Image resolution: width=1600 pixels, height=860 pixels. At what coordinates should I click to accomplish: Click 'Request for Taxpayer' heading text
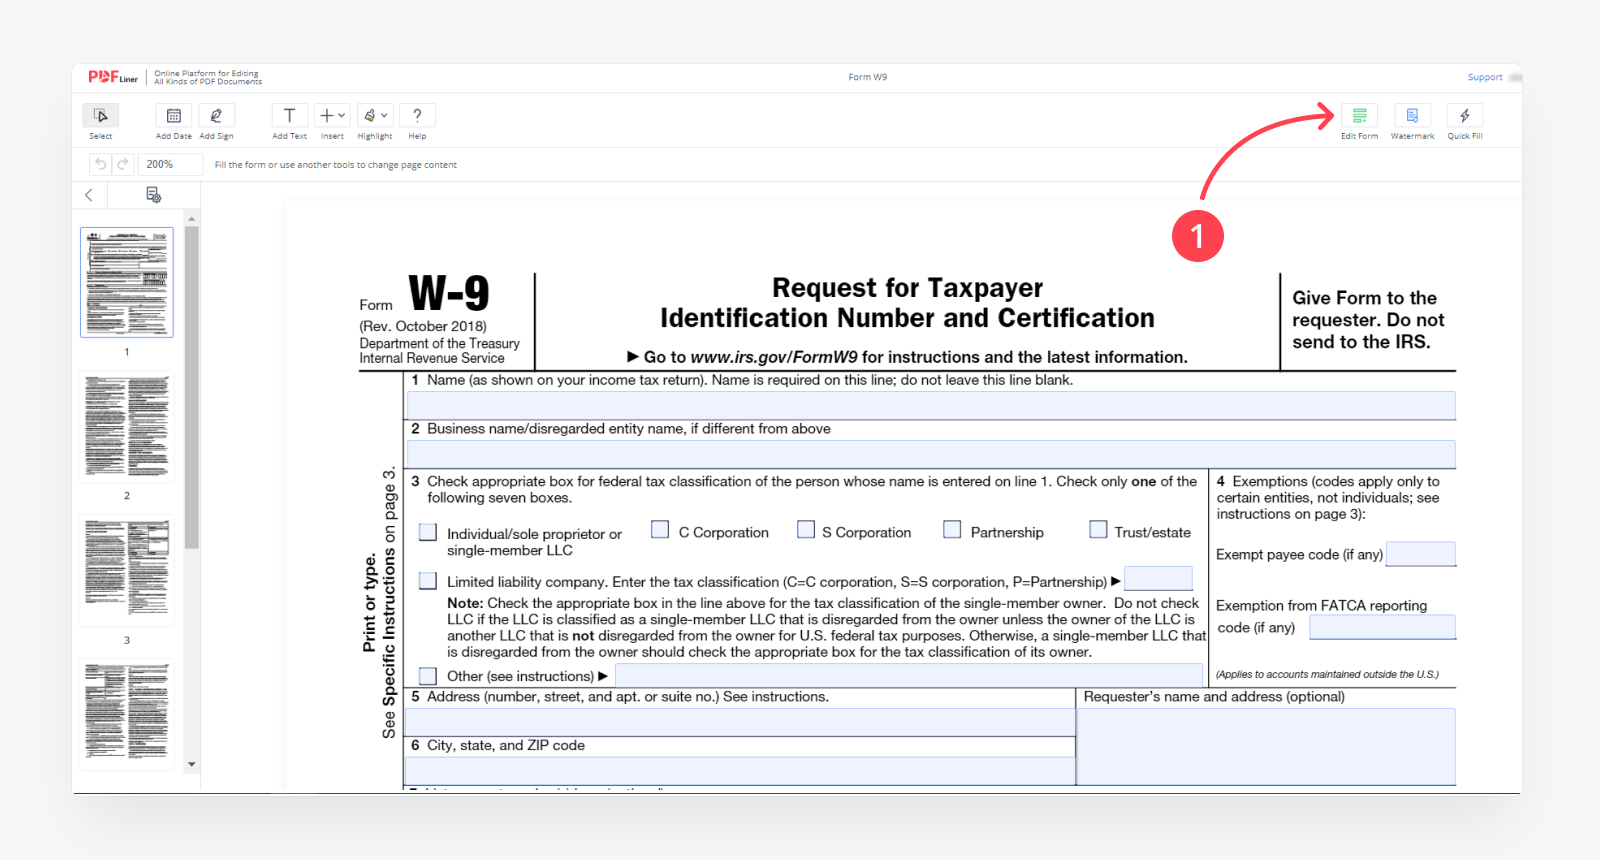point(907,288)
